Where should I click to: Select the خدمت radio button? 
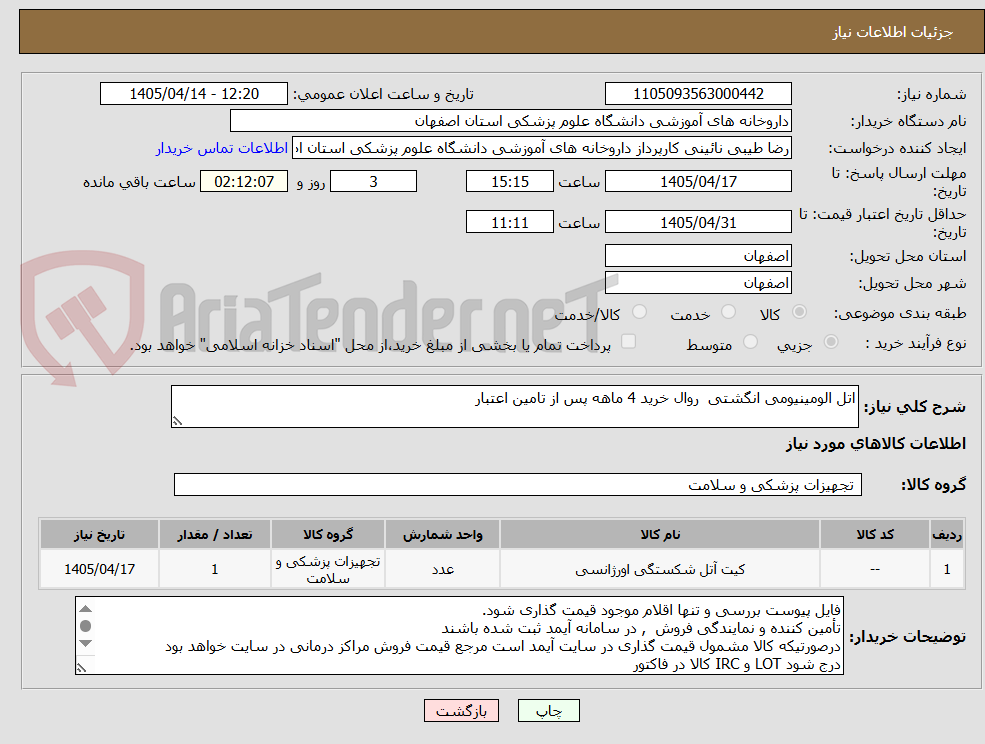point(728,312)
